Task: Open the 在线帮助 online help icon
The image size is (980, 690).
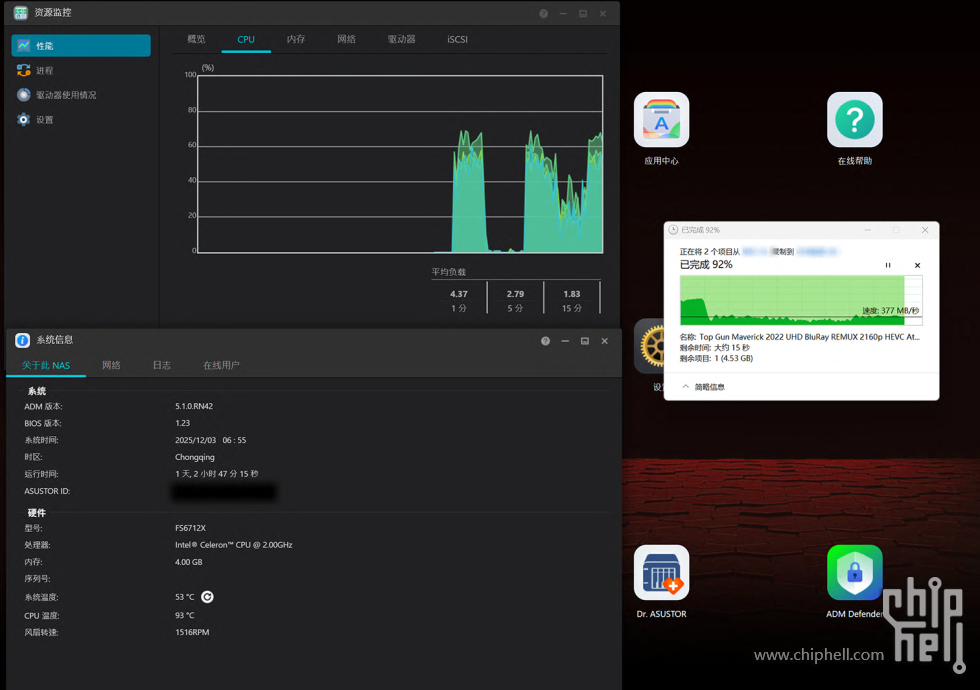Action: click(x=854, y=120)
